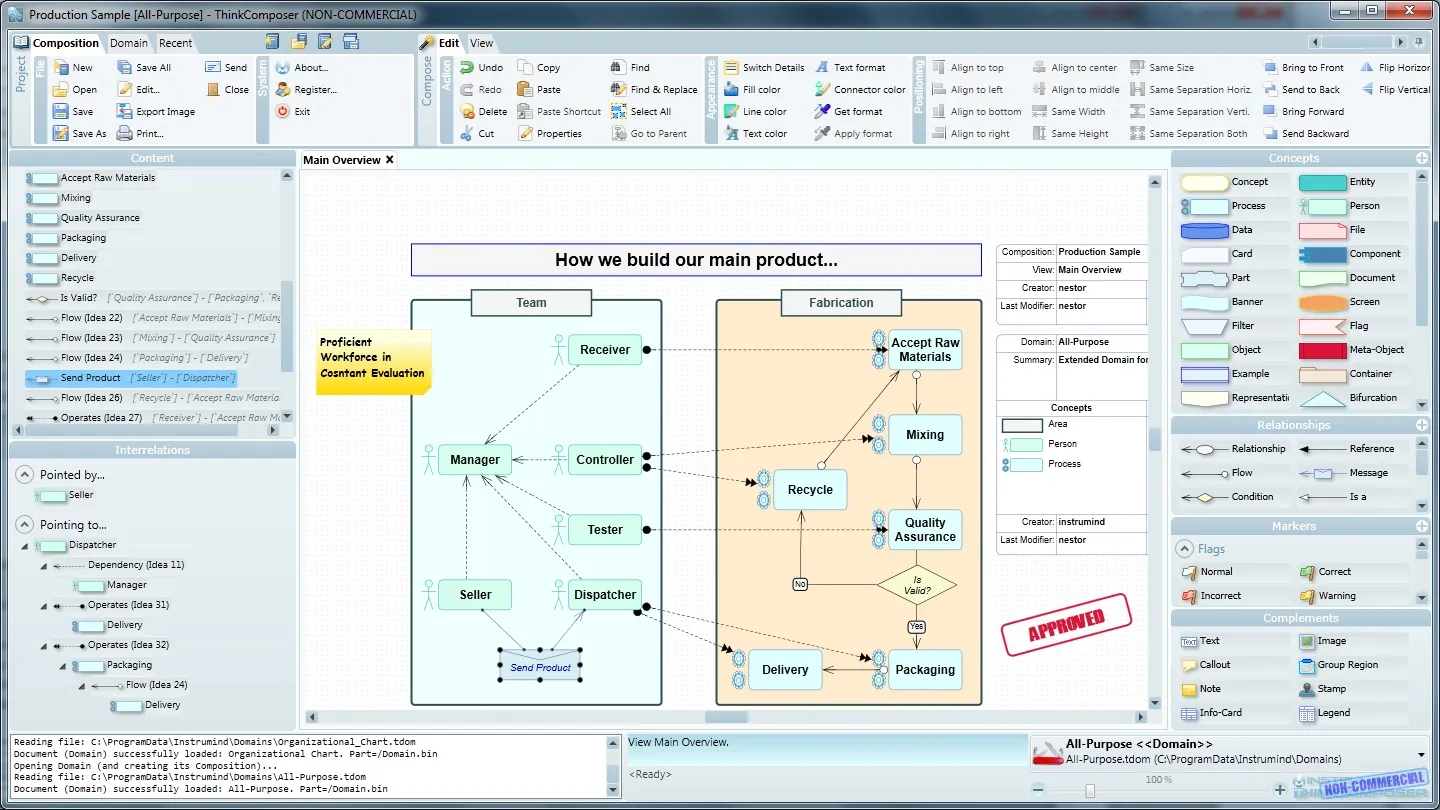Collapse the Pointing to... section
The width and height of the screenshot is (1440, 810).
pyautogui.click(x=25, y=524)
